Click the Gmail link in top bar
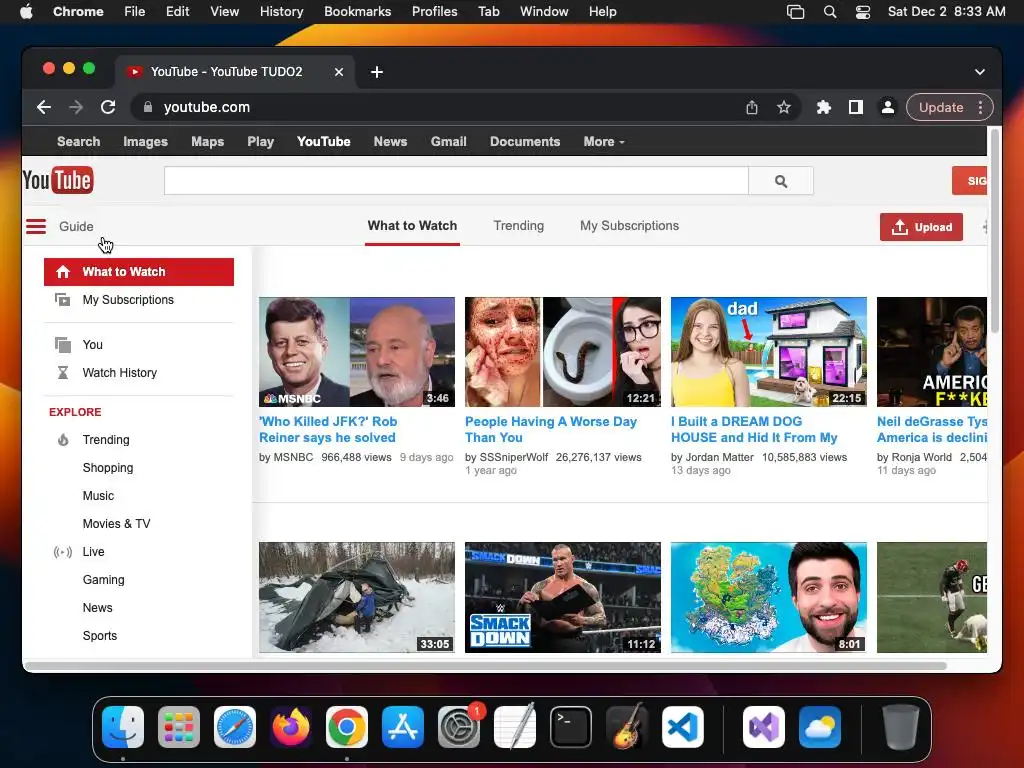Viewport: 1024px width, 768px height. 448,142
